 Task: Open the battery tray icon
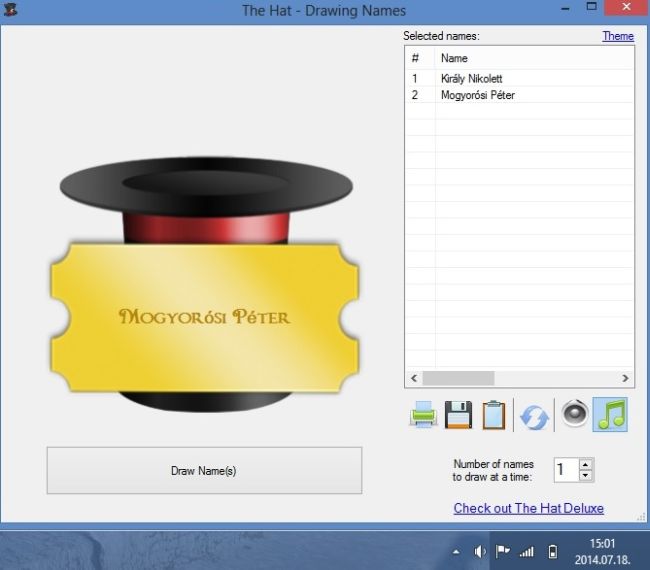pos(553,552)
